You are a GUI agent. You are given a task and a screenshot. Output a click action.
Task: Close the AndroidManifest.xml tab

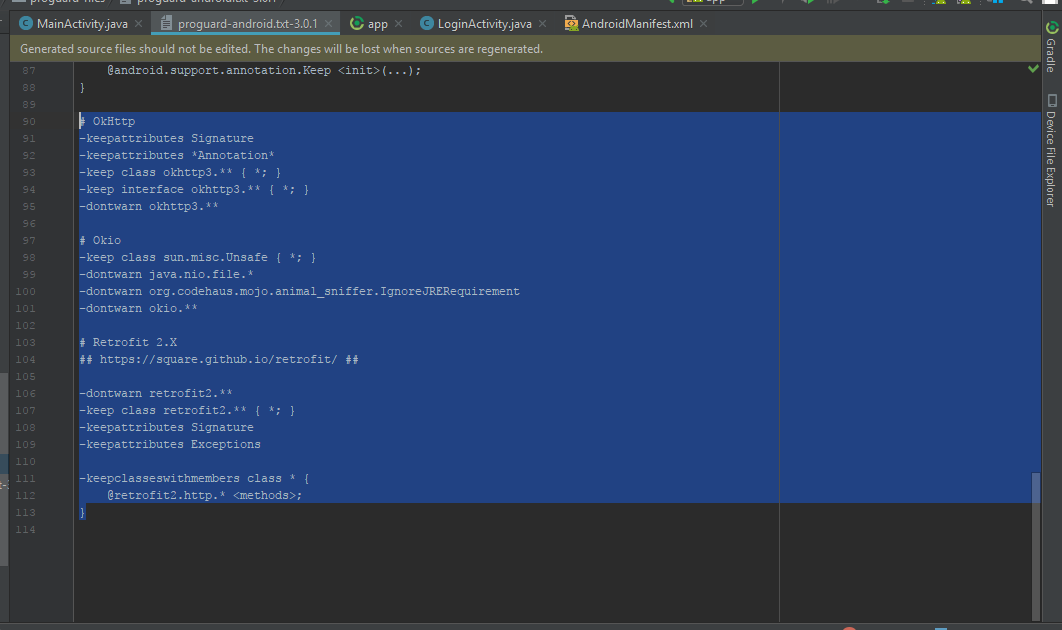(x=704, y=24)
